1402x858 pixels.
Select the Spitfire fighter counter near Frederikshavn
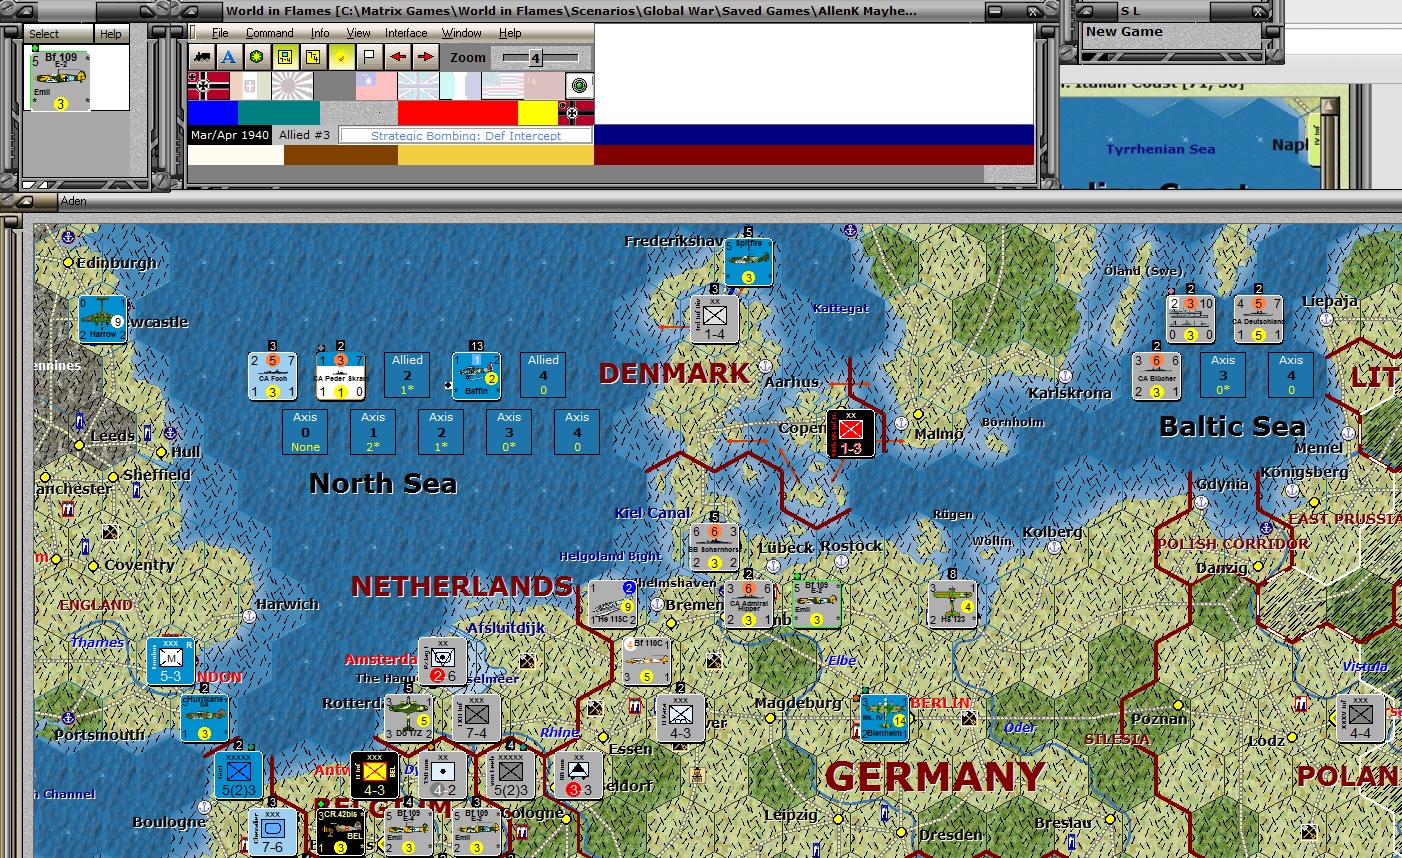tap(749, 262)
